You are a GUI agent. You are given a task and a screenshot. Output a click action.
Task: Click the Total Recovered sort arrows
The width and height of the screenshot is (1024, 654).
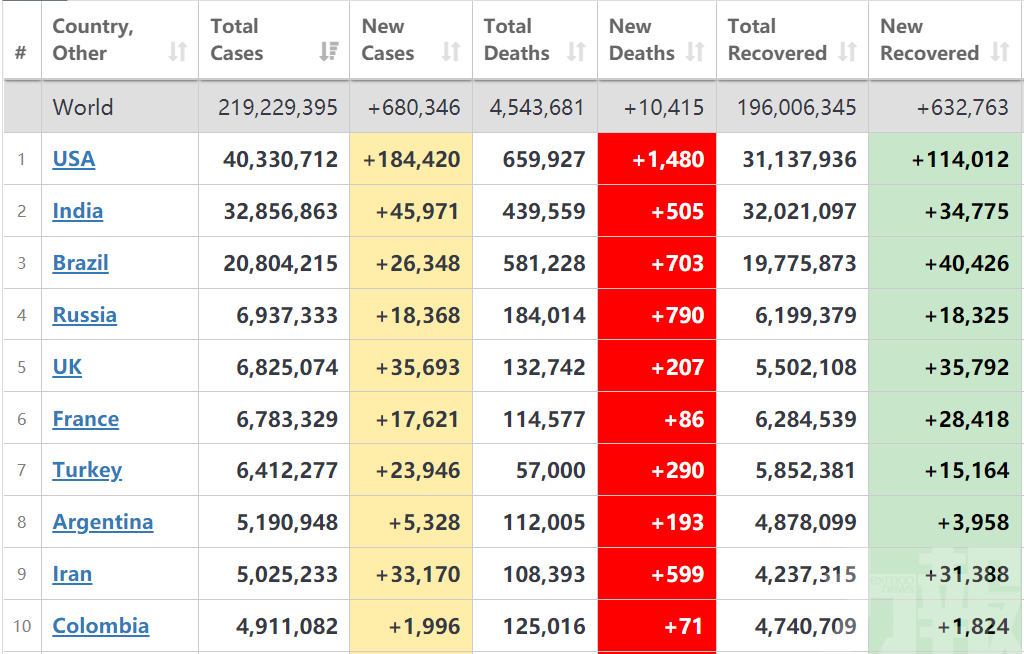click(x=847, y=52)
